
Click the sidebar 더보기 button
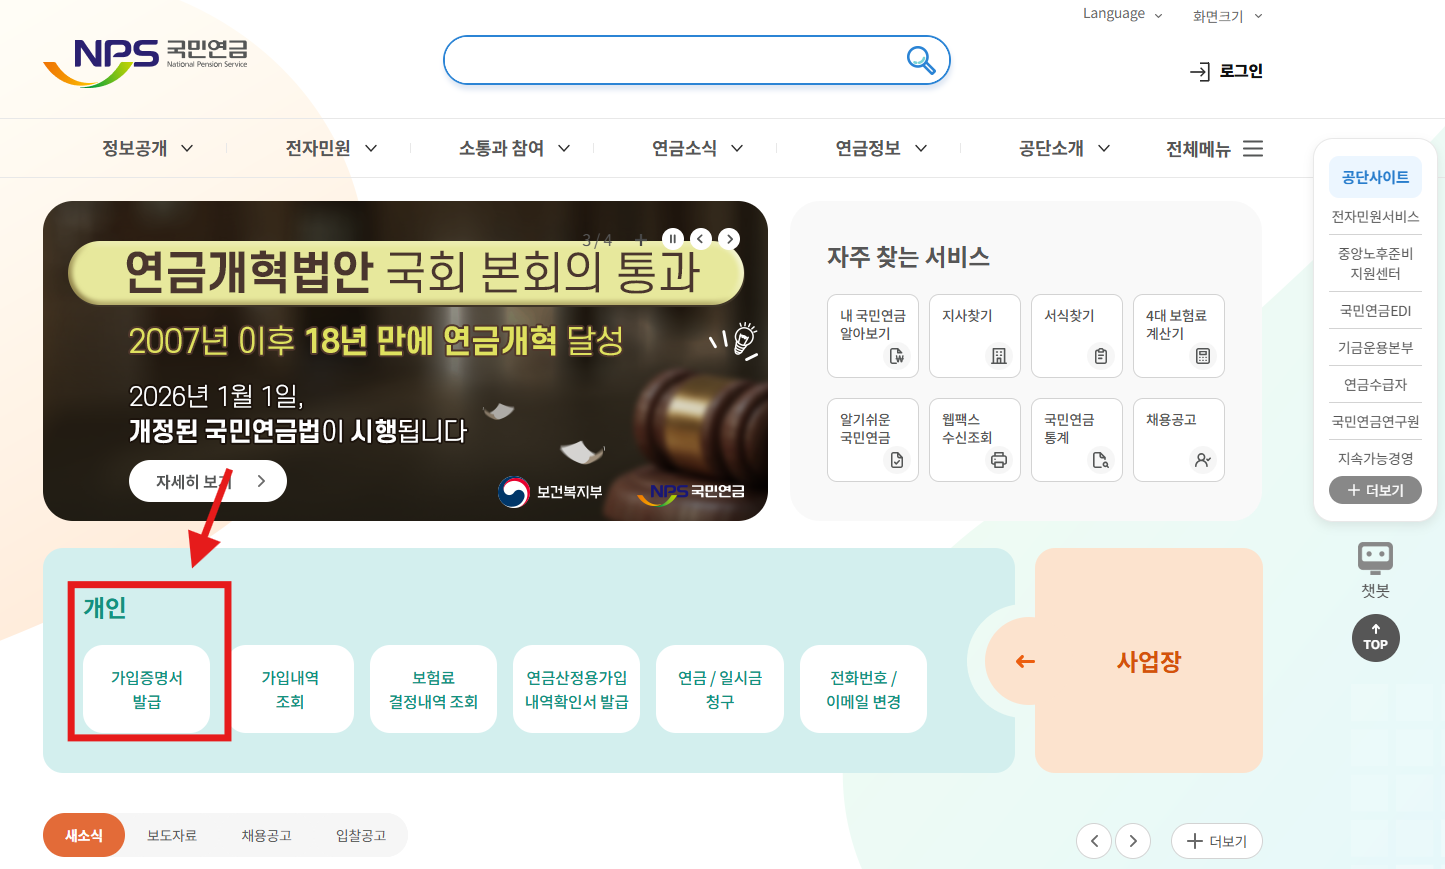(1375, 490)
